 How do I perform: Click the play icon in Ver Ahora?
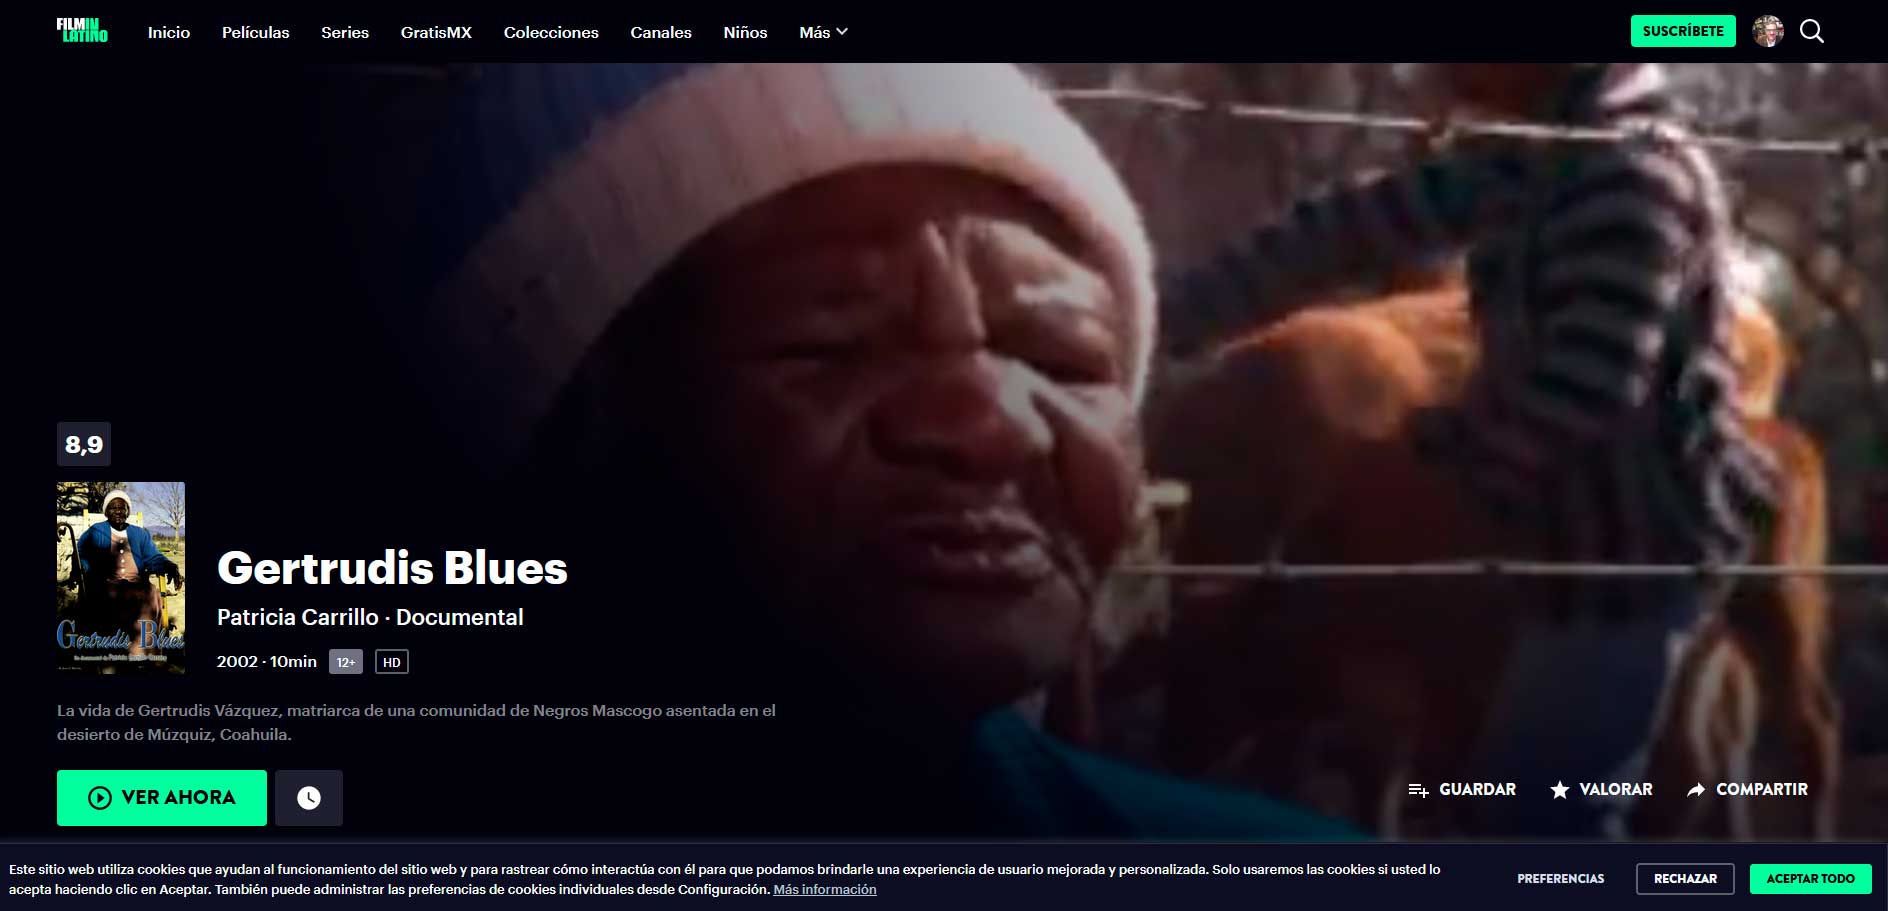click(100, 798)
